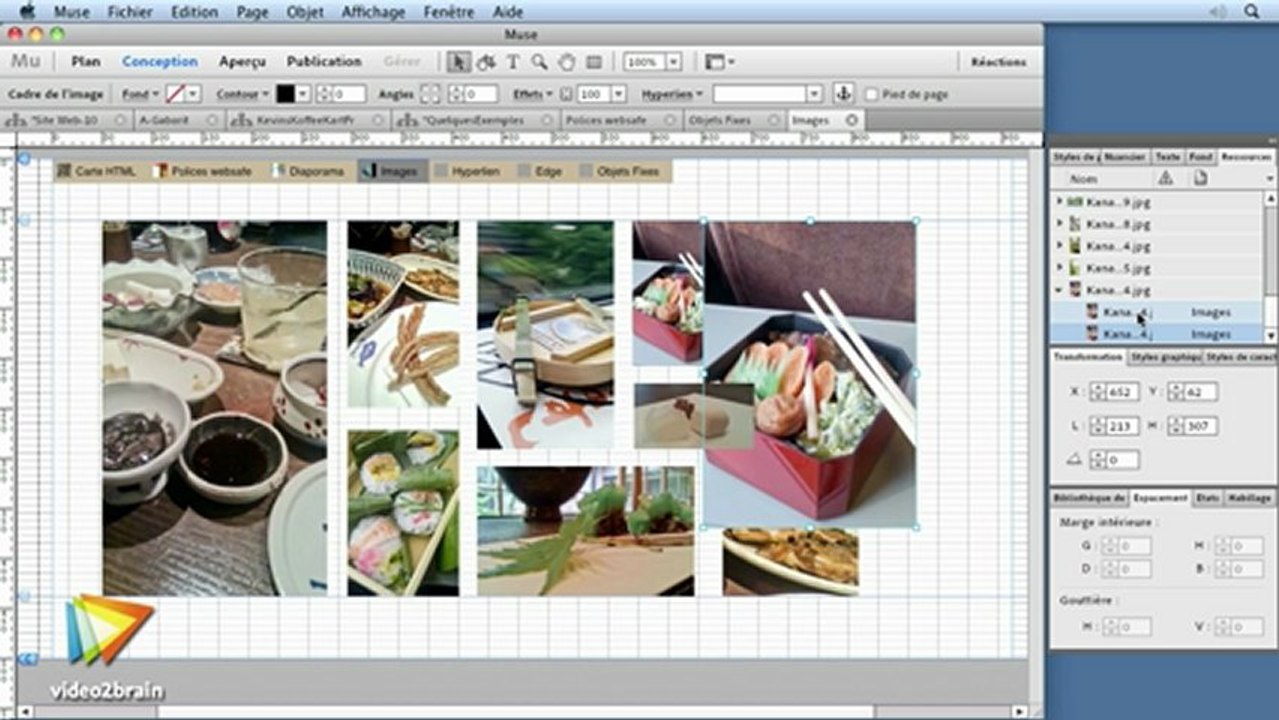Adjust the contour width stepper
The height and width of the screenshot is (720, 1279).
click(323, 94)
